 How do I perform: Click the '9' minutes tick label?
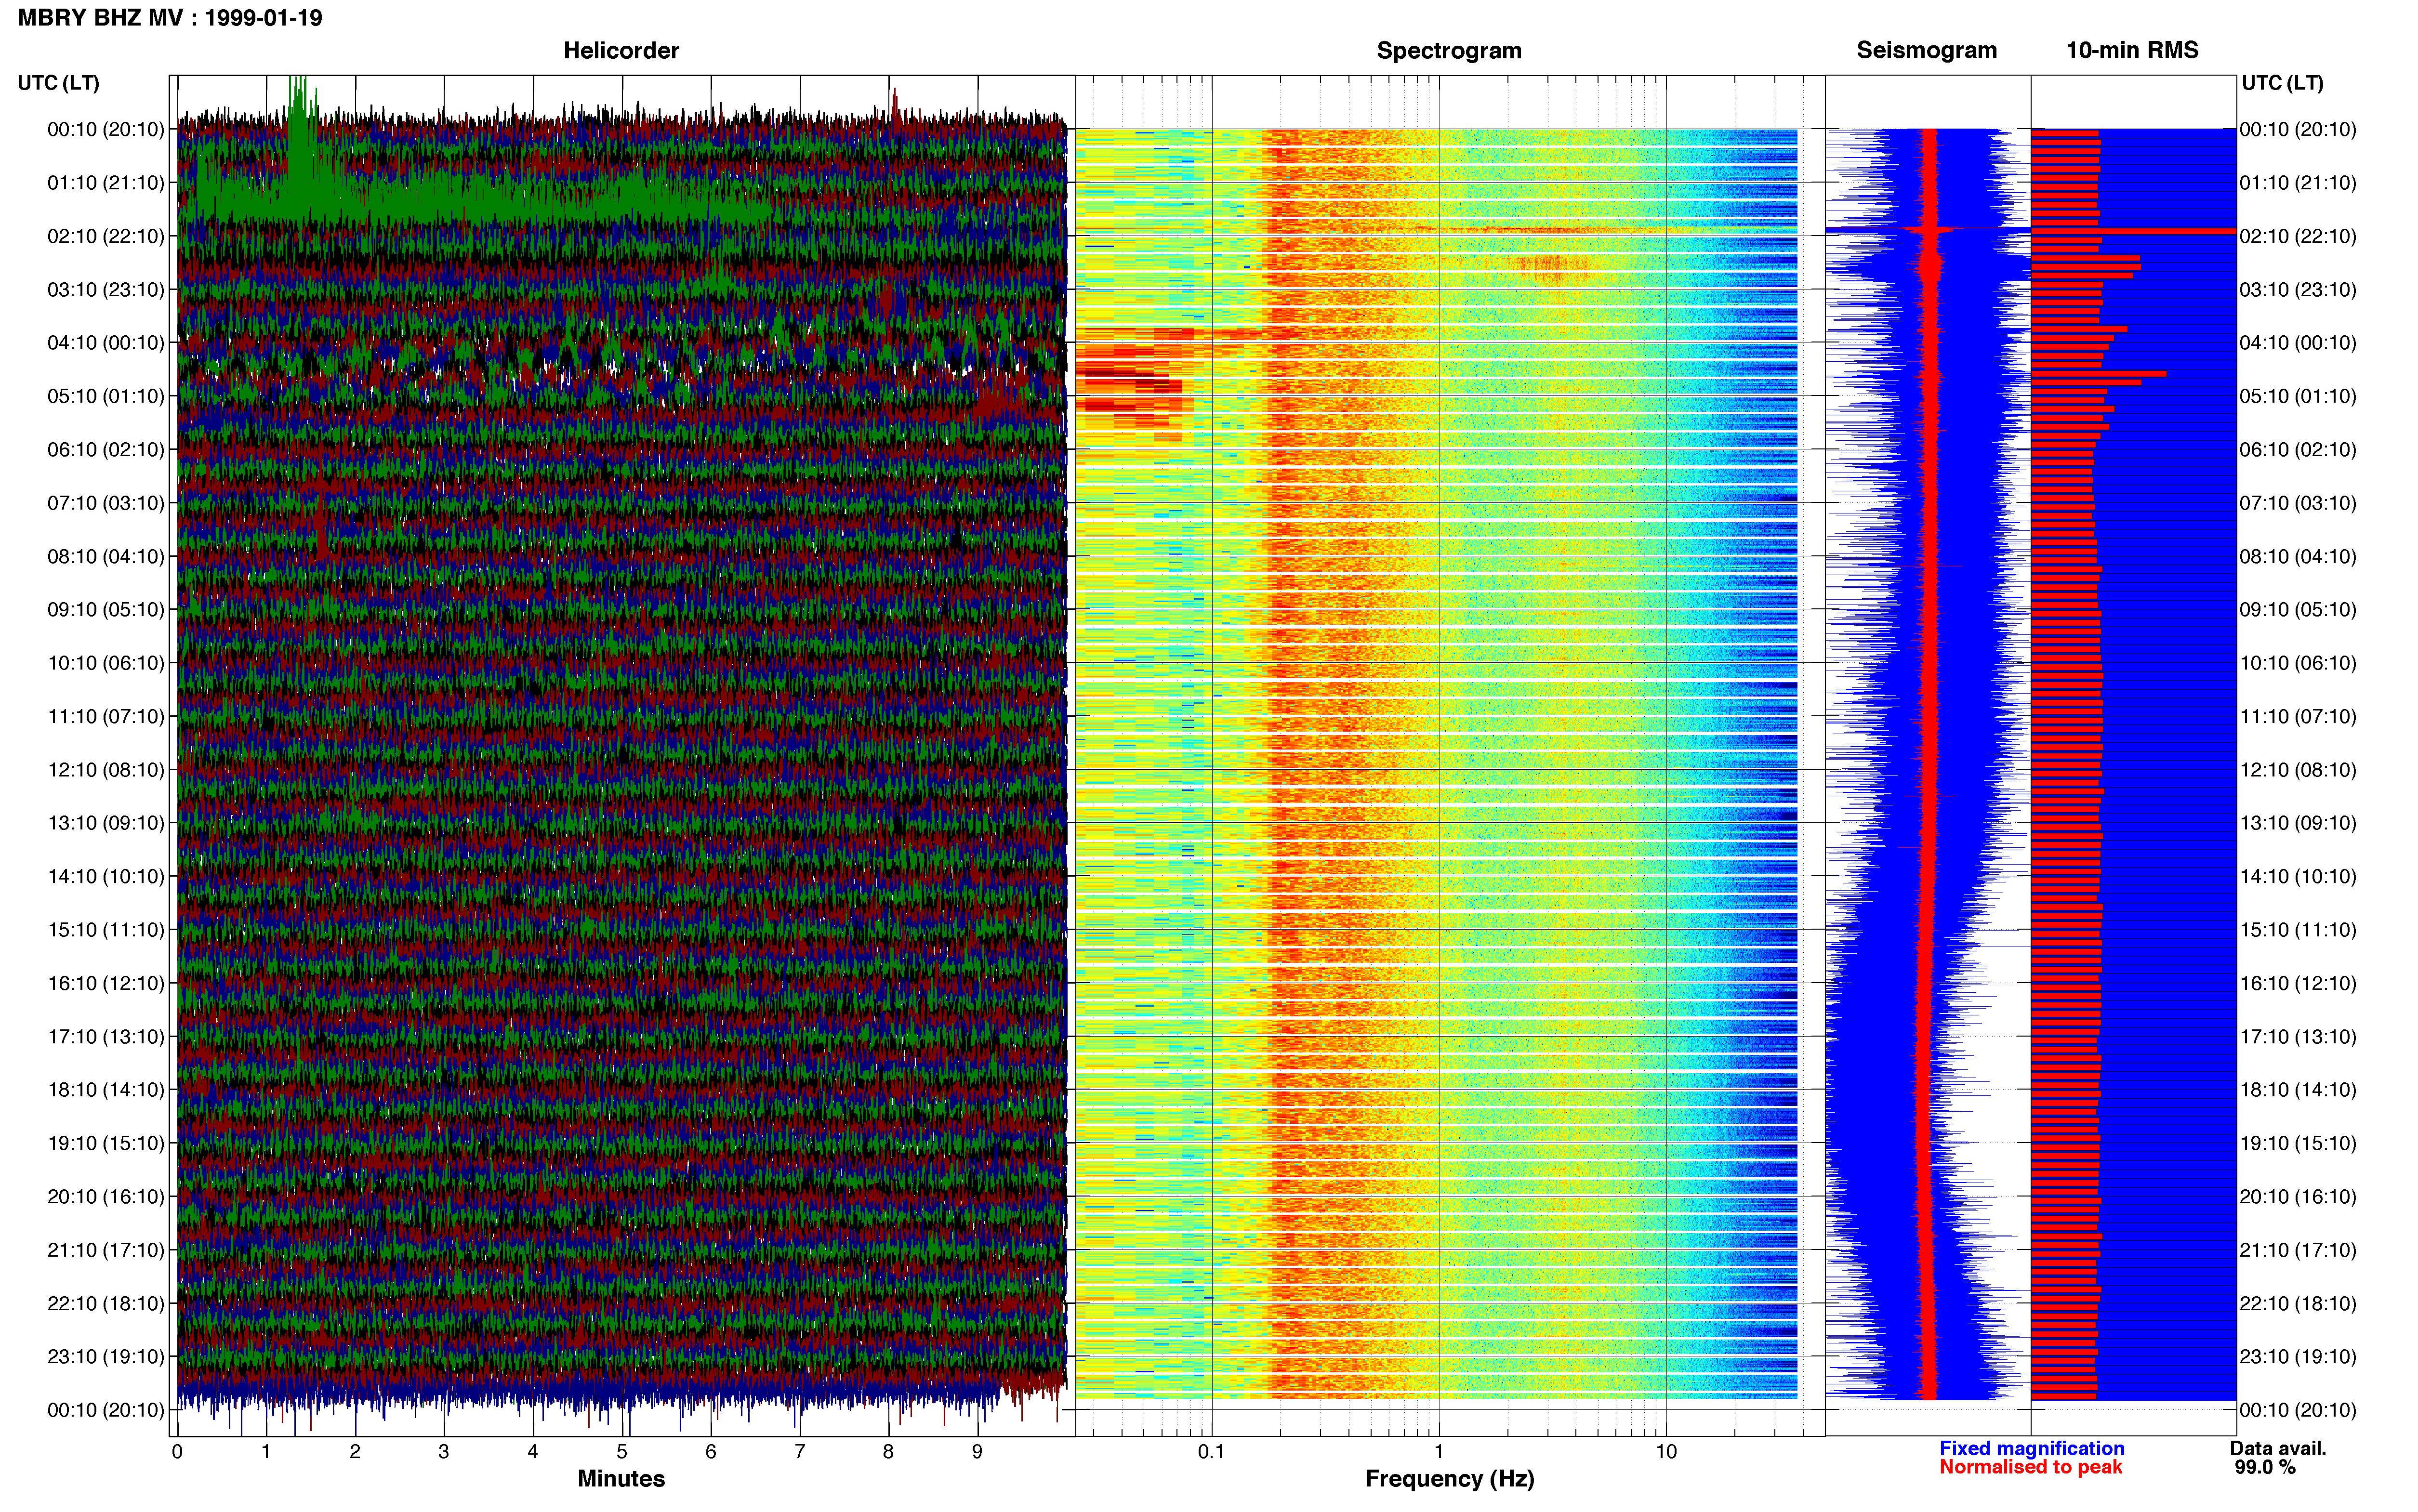977,1451
